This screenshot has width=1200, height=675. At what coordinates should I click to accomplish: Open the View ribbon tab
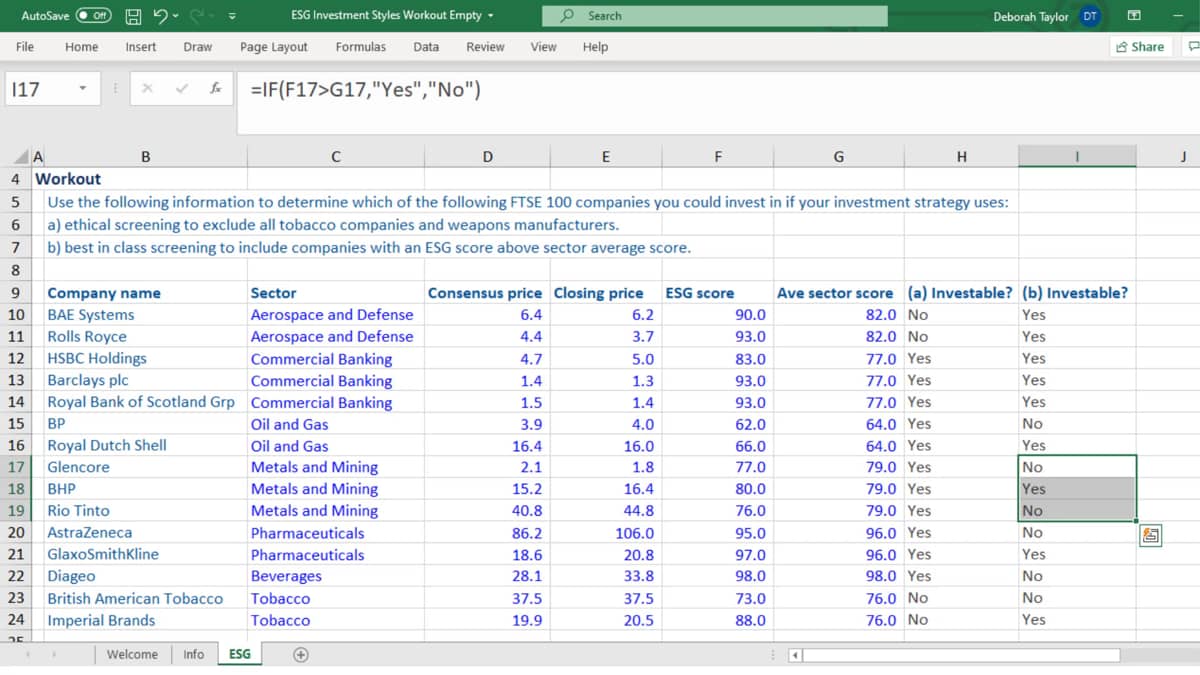pyautogui.click(x=543, y=47)
